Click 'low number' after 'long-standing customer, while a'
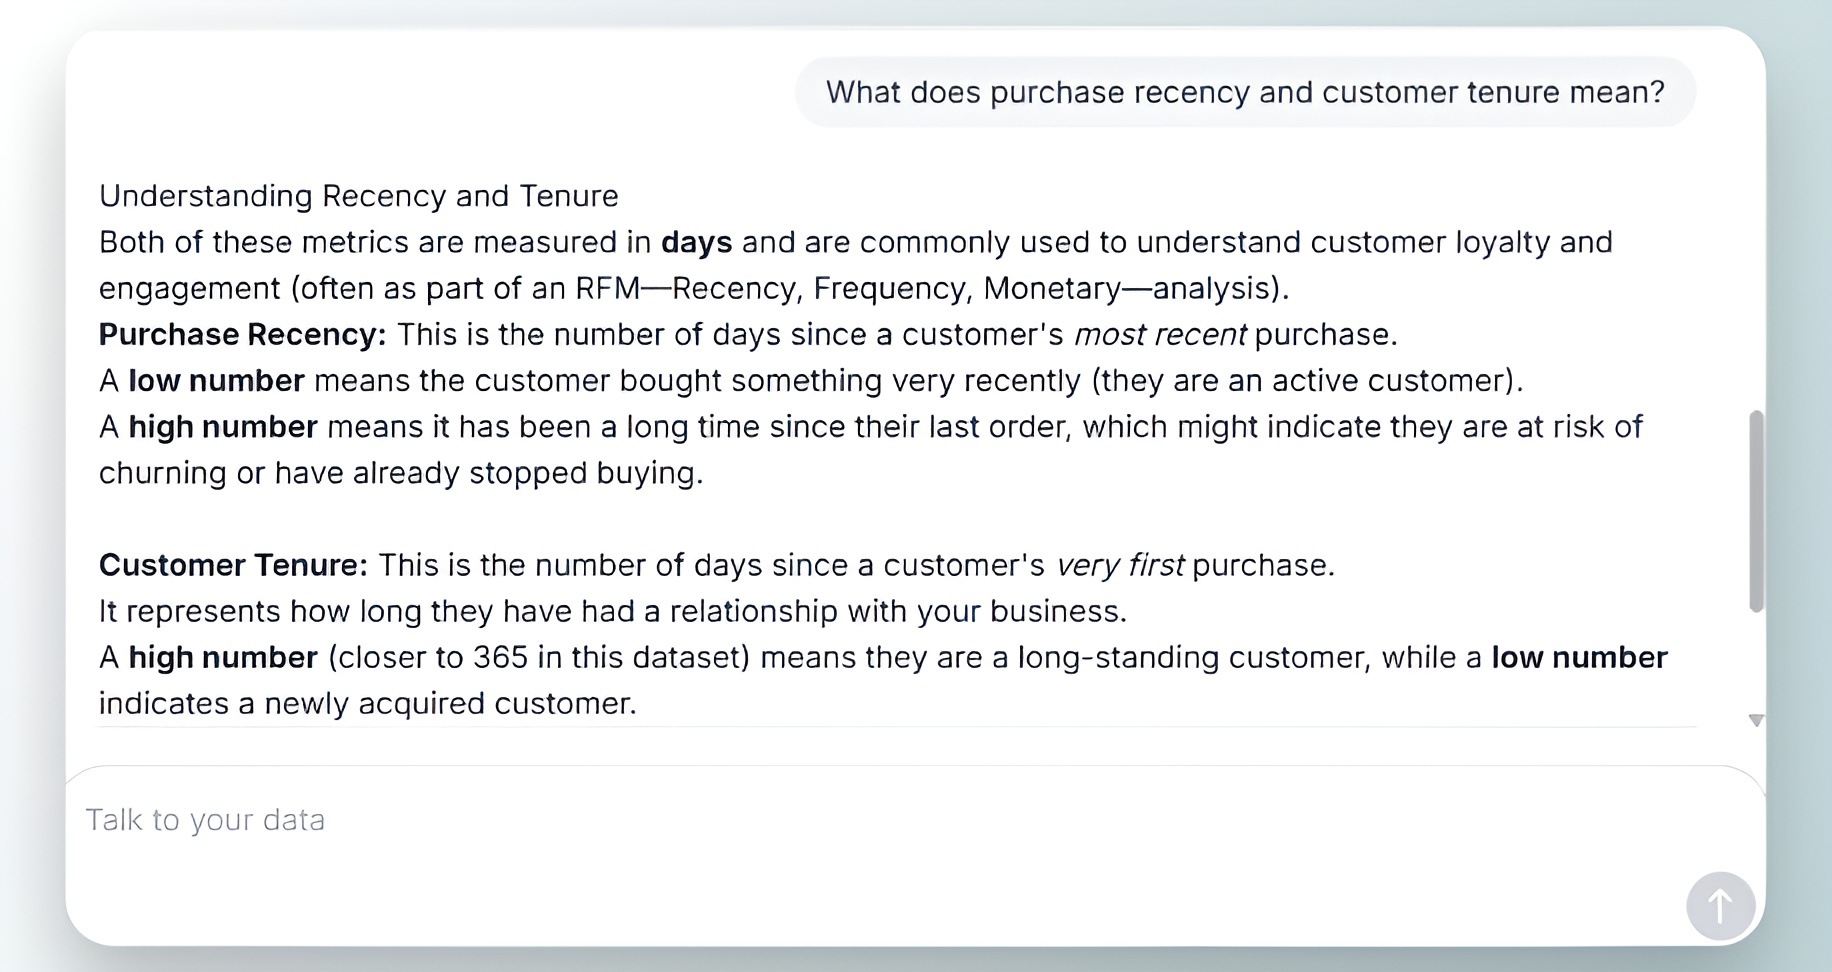 (1579, 658)
